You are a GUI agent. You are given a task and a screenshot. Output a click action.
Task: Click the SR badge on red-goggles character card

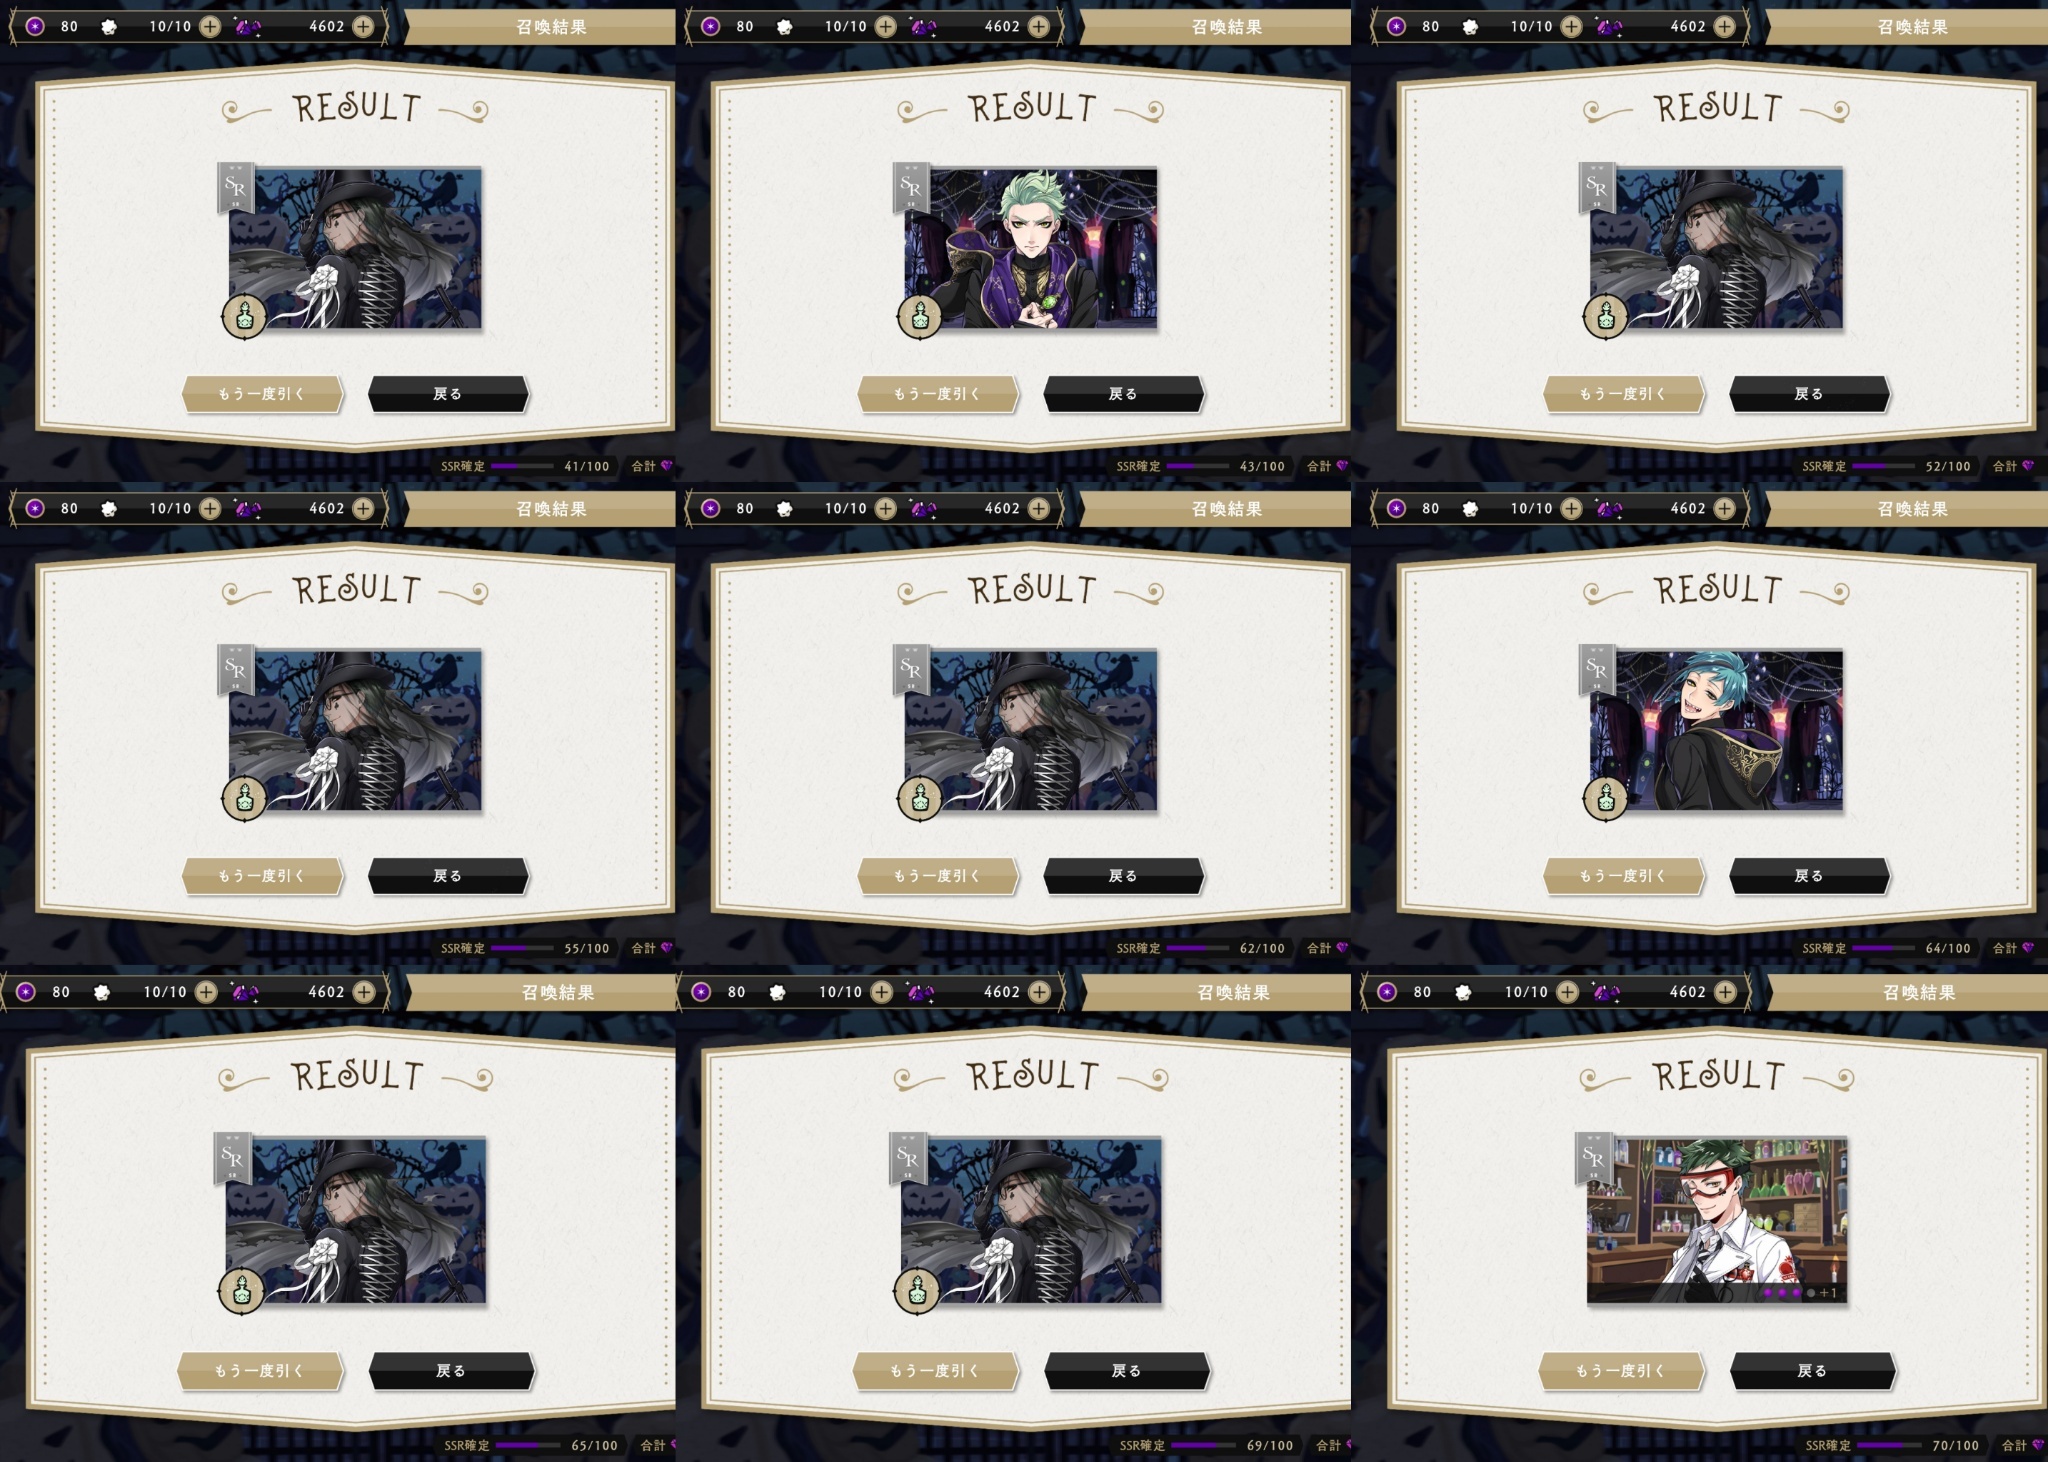(x=1594, y=1160)
